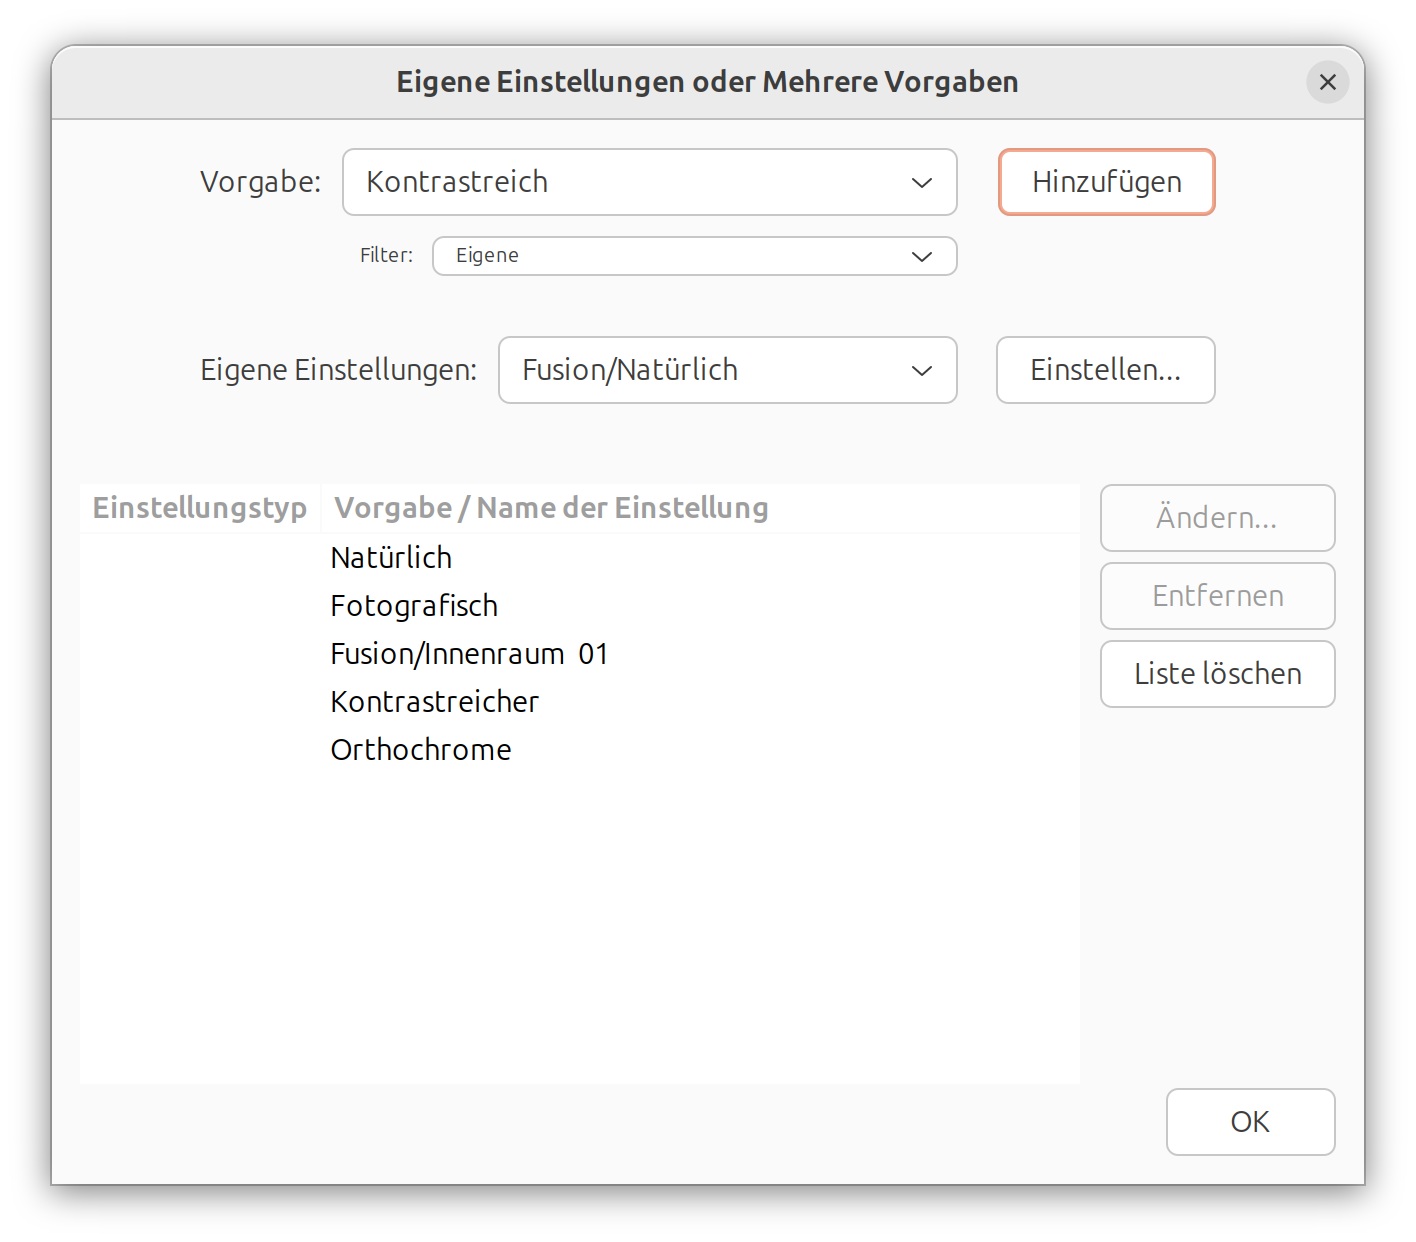
Task: Pick the Orthochrome entry in the list
Action: click(421, 750)
